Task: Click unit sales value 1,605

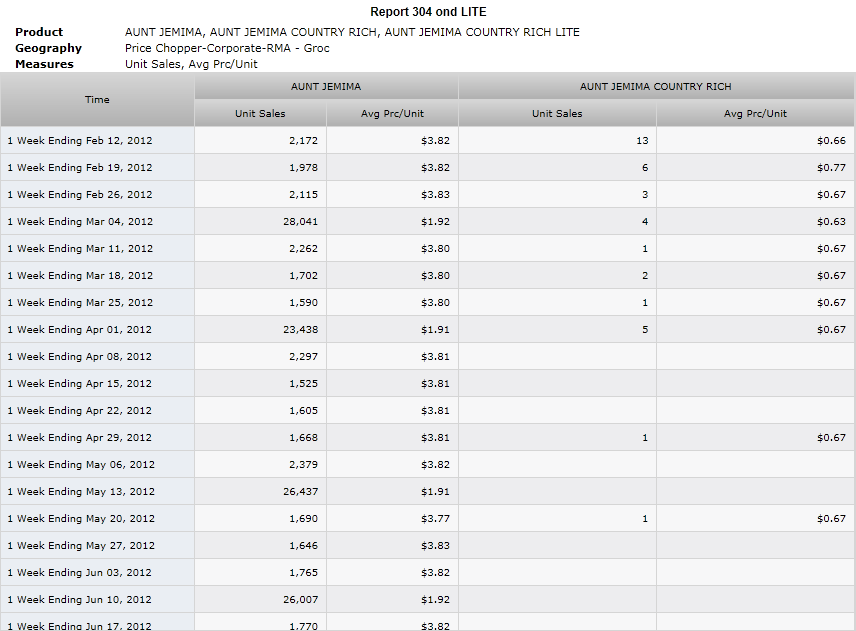Action: pos(303,411)
